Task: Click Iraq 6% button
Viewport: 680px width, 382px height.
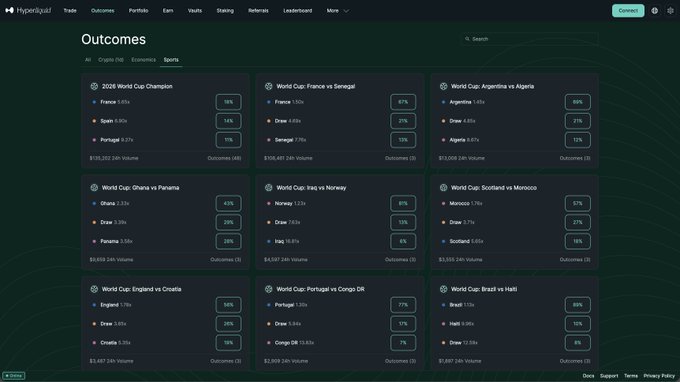Action: (403, 242)
